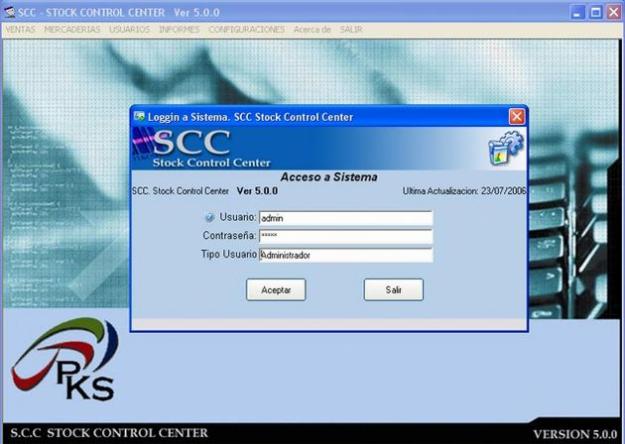Screen dimensions: 625x444
Task: Click the gear folder icon in banner
Action: (x=505, y=148)
